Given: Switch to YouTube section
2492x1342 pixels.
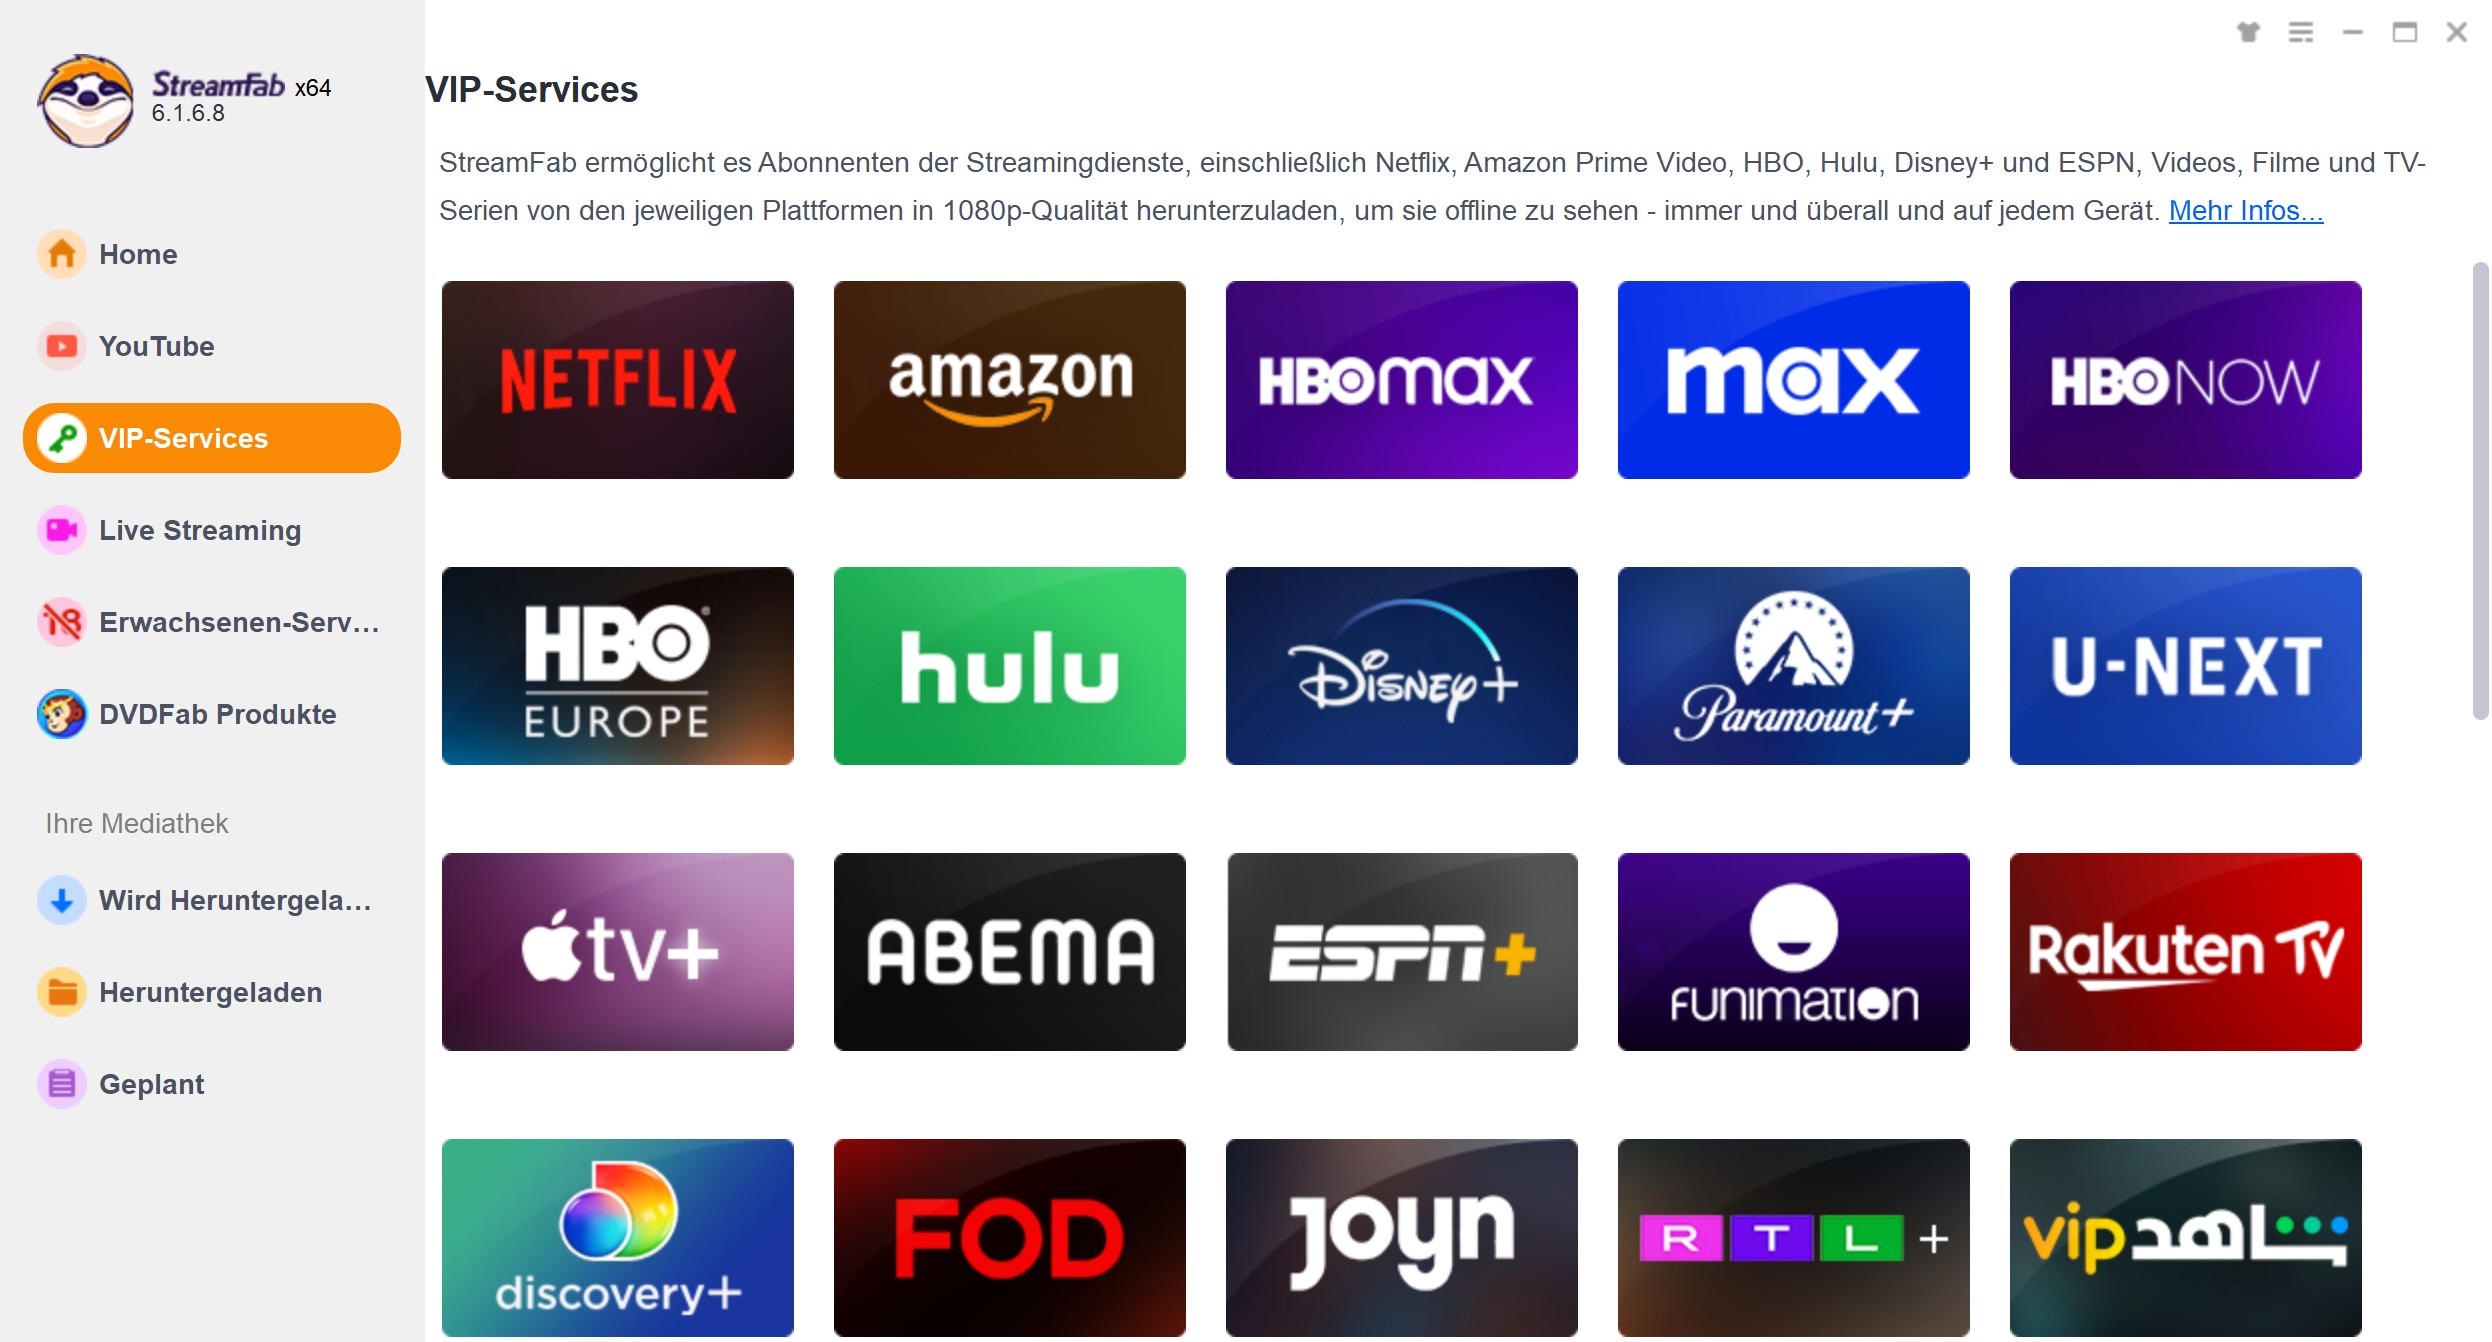Looking at the screenshot, I should pos(157,345).
